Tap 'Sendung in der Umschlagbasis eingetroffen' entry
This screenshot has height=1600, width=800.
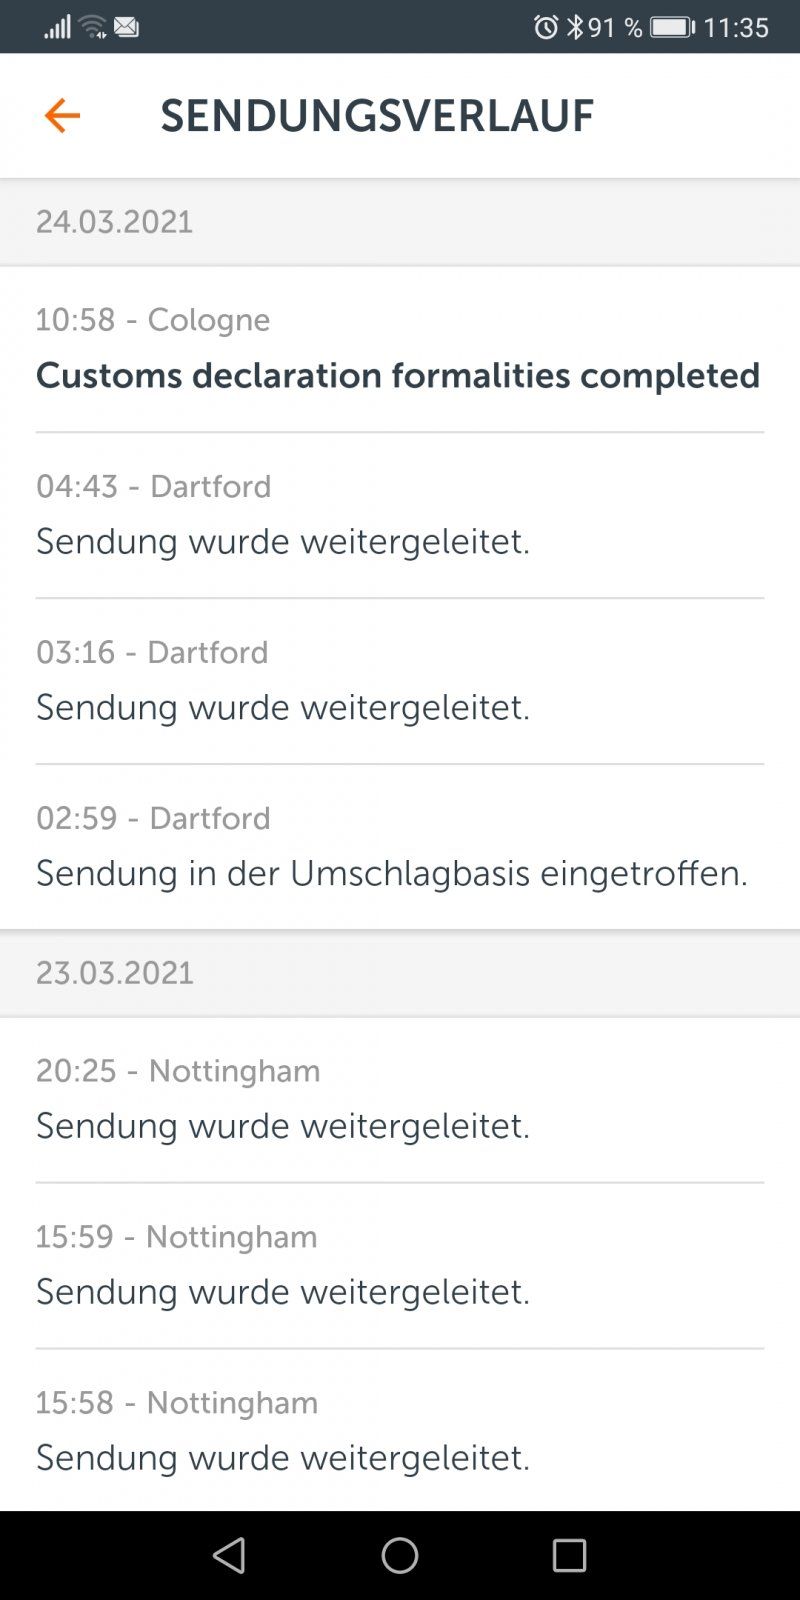[392, 873]
